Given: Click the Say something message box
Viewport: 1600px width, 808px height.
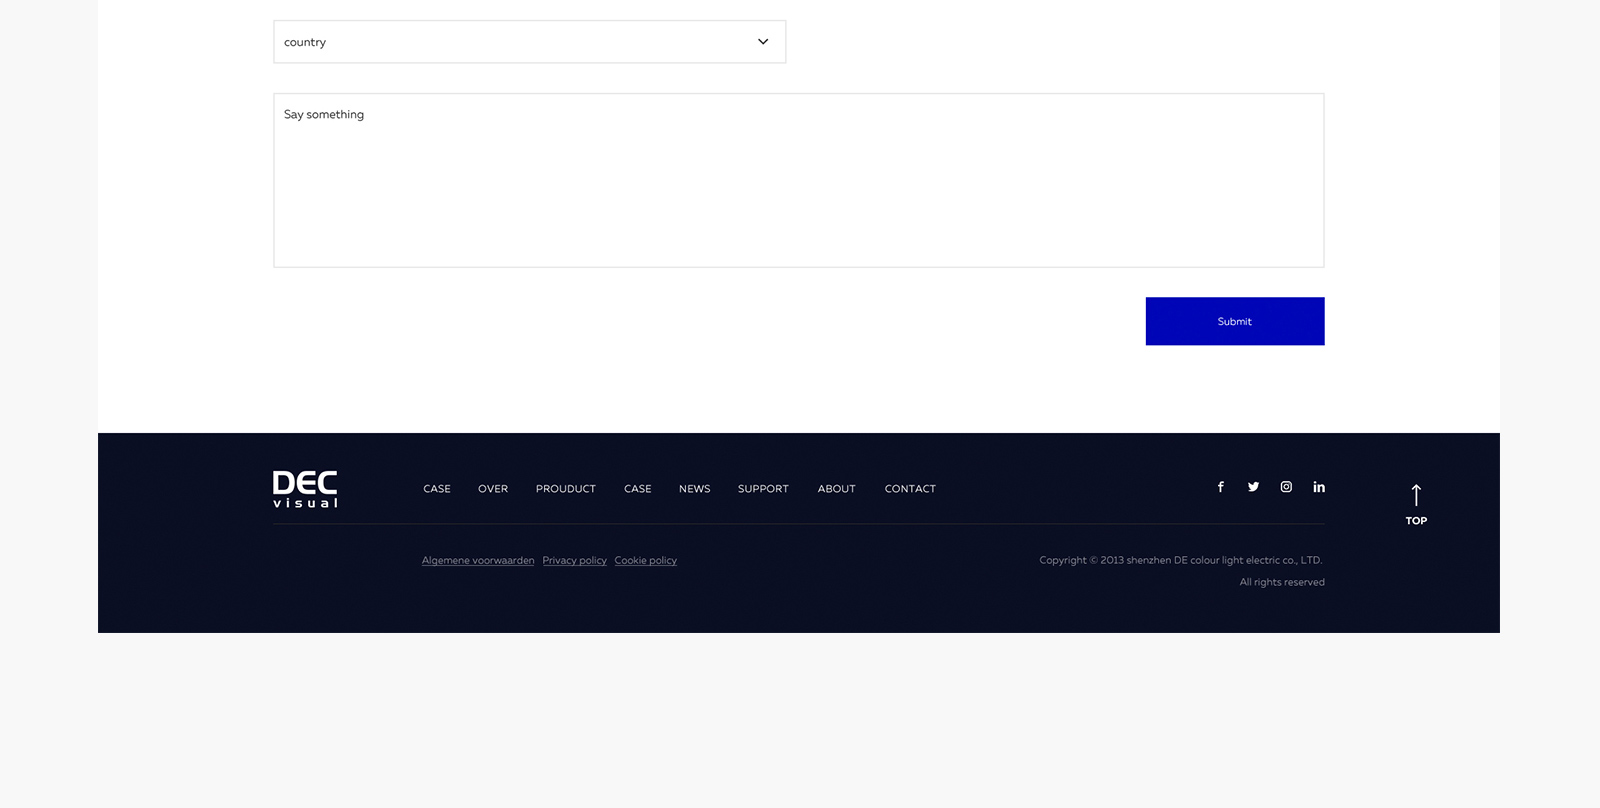Looking at the screenshot, I should (x=798, y=180).
